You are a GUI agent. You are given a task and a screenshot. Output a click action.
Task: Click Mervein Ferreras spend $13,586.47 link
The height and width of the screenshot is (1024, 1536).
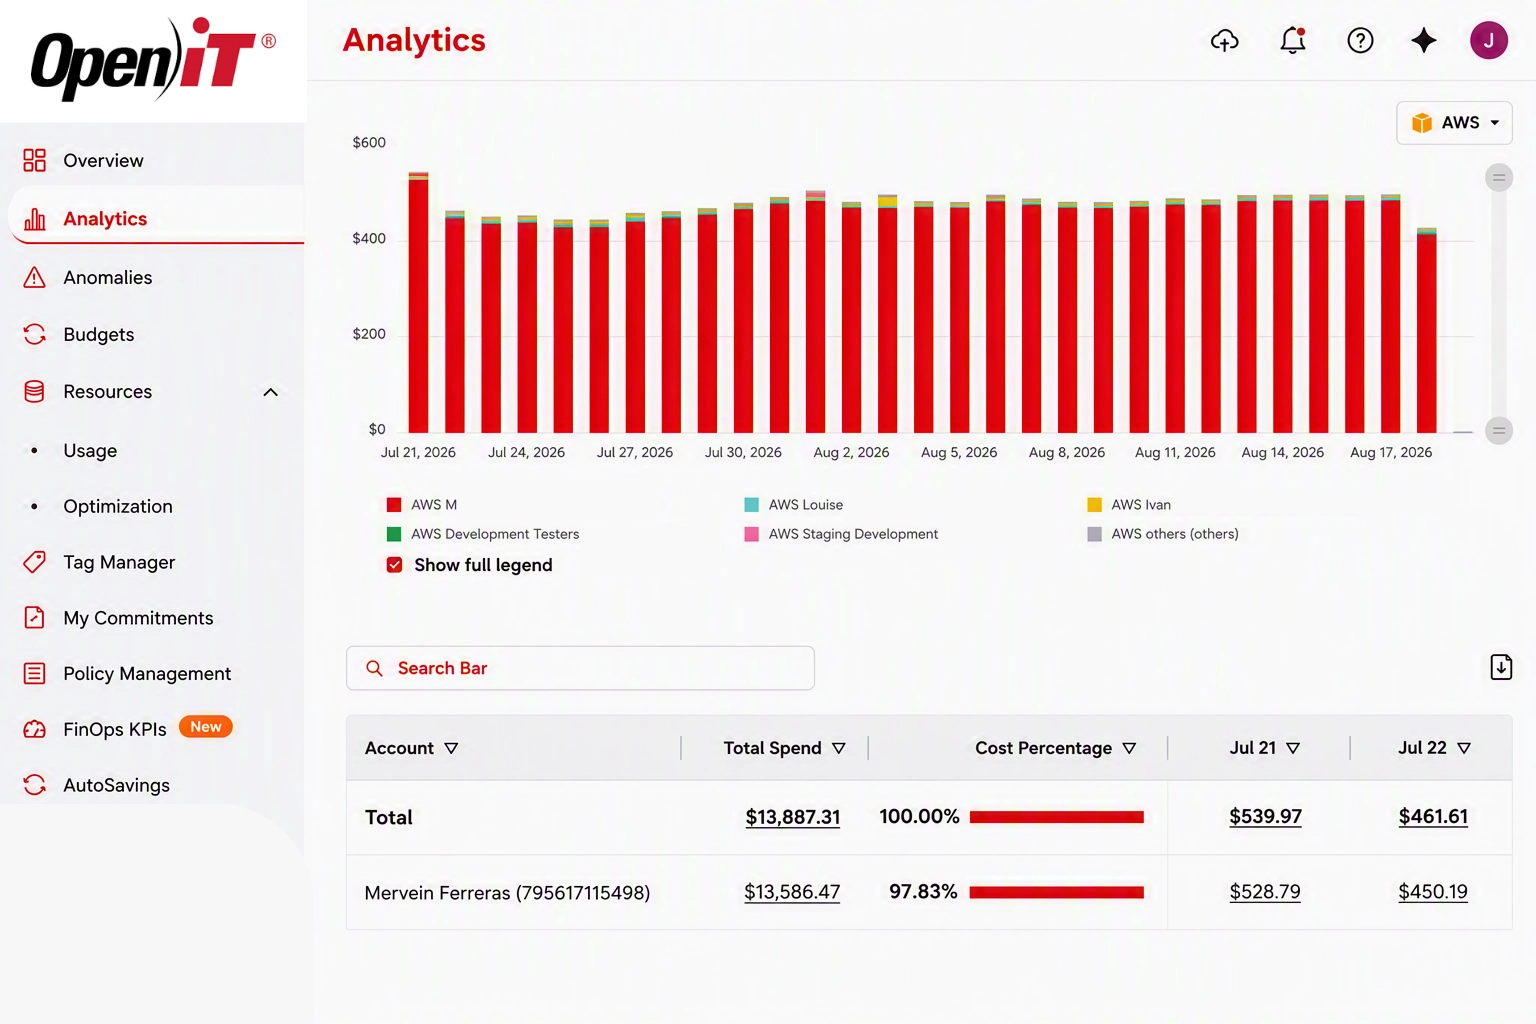(792, 892)
